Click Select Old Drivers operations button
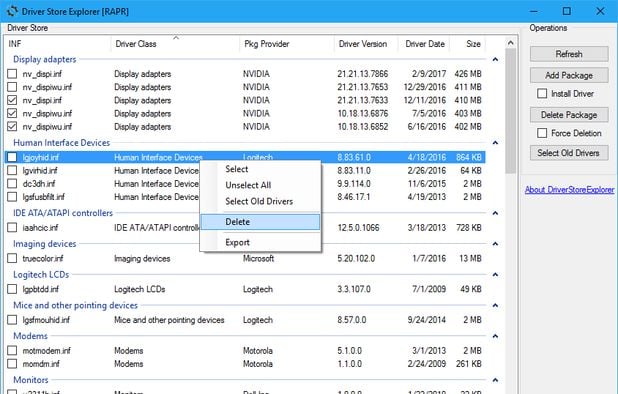The width and height of the screenshot is (618, 394). click(569, 153)
